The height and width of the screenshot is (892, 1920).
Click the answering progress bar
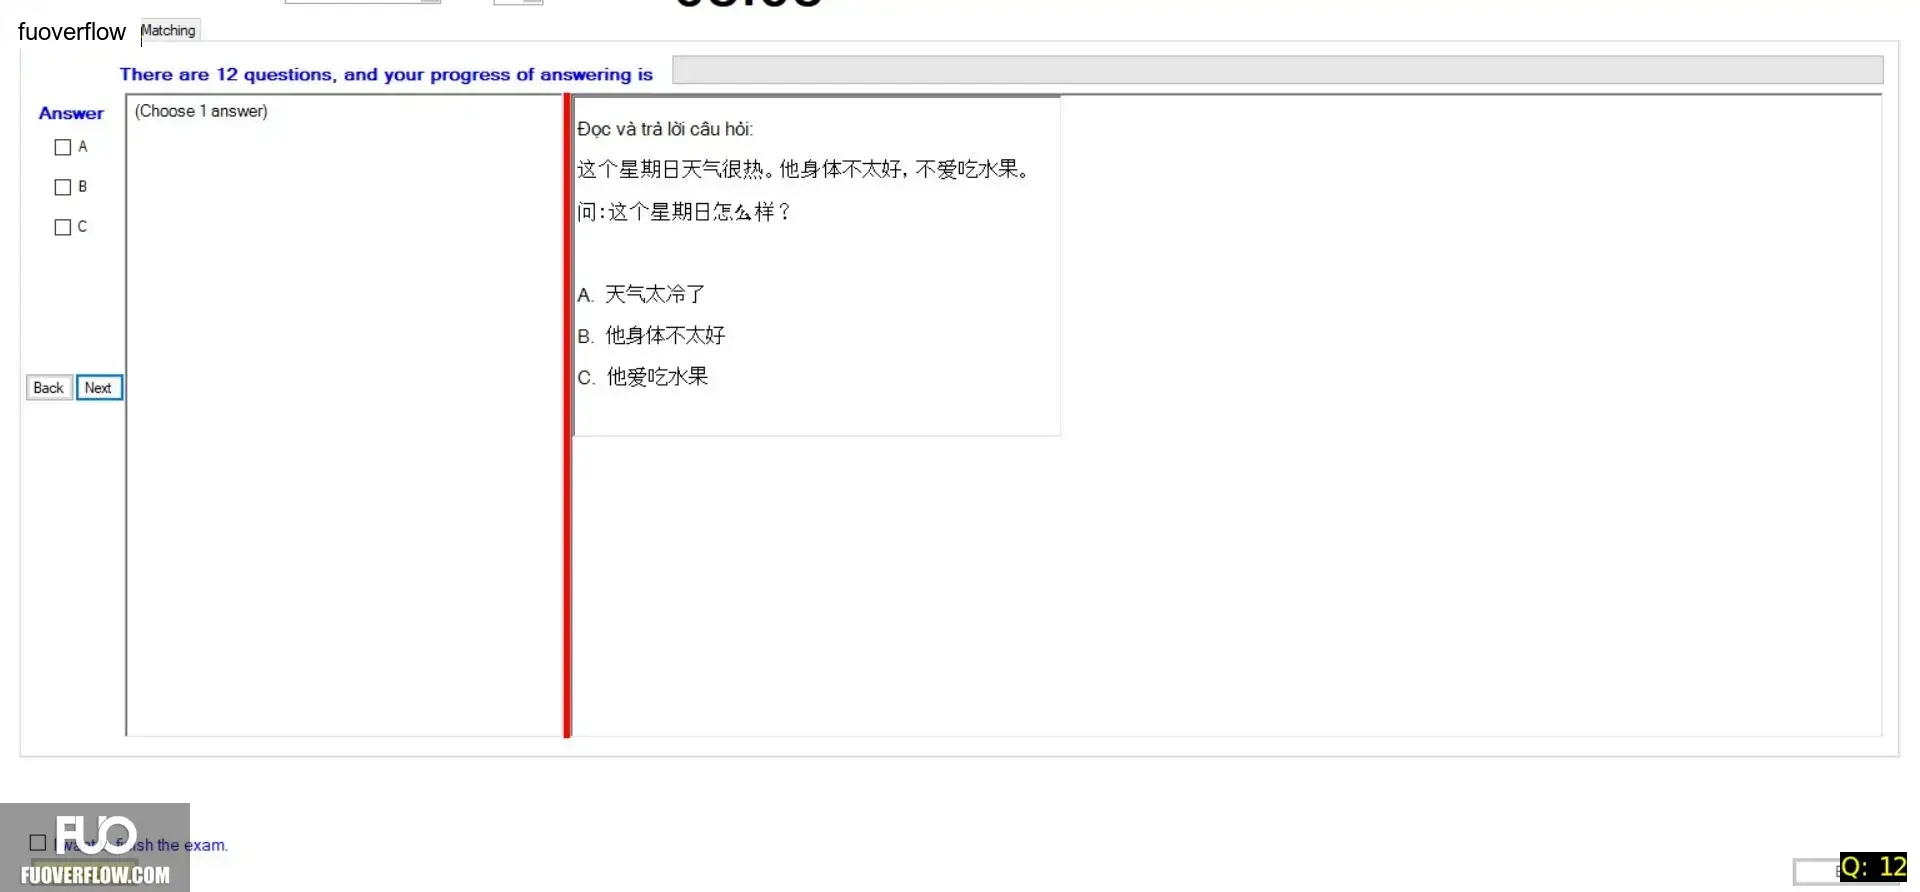pos(1277,70)
